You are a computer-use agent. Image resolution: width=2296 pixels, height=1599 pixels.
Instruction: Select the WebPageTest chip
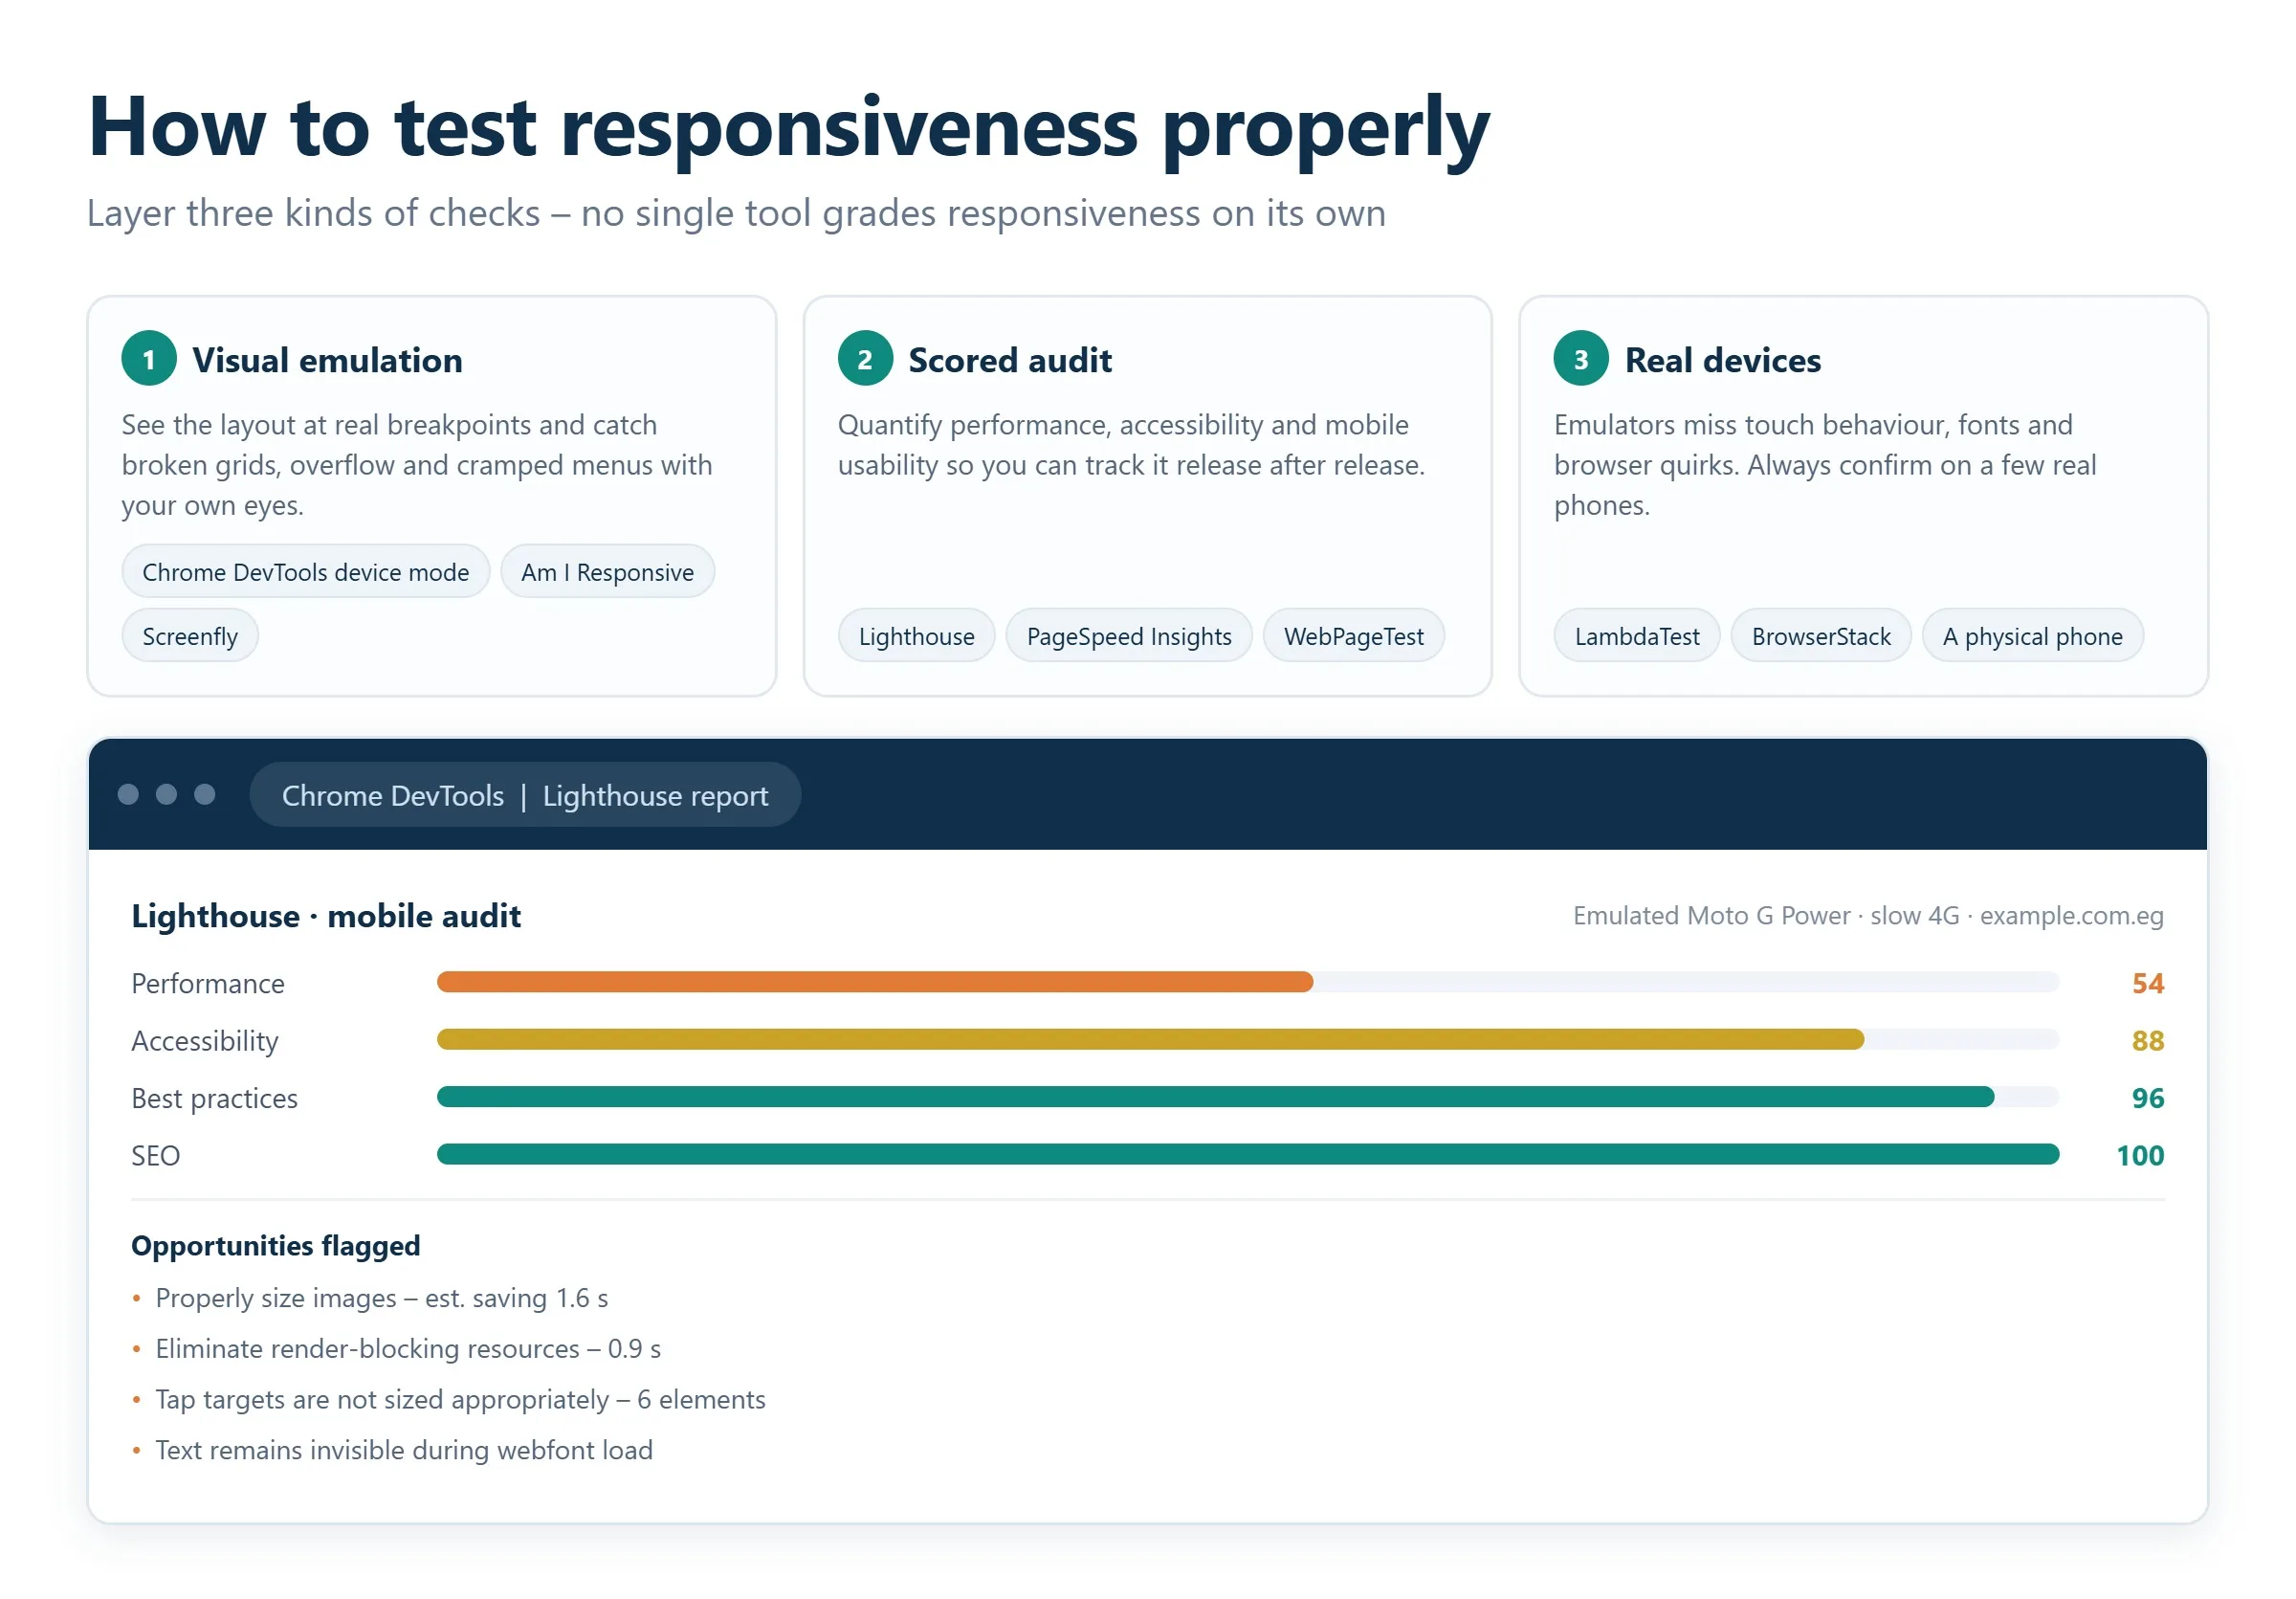coord(1353,636)
